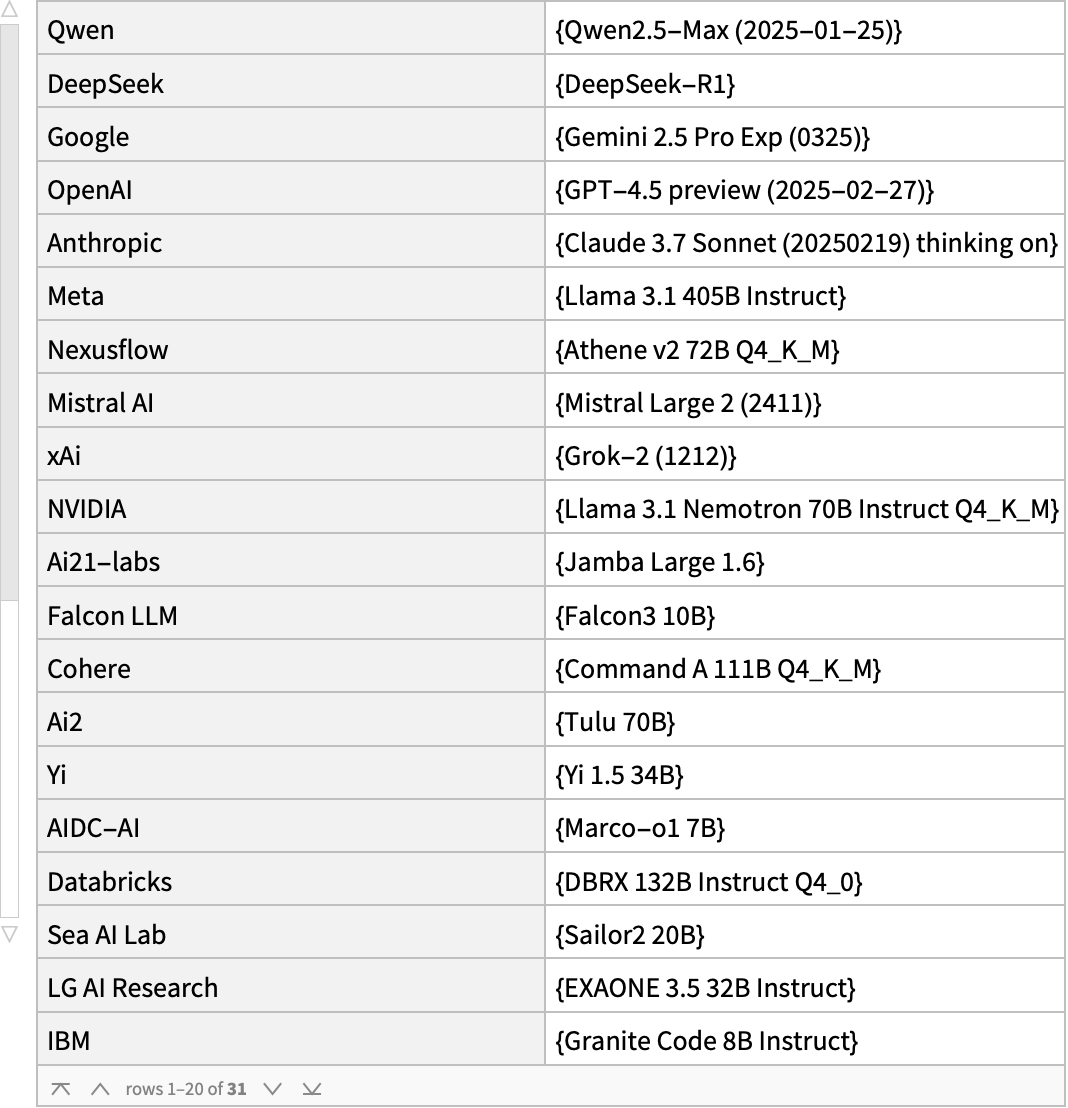1068x1108 pixels.
Task: Click the OpenAI row key
Action: (90, 190)
